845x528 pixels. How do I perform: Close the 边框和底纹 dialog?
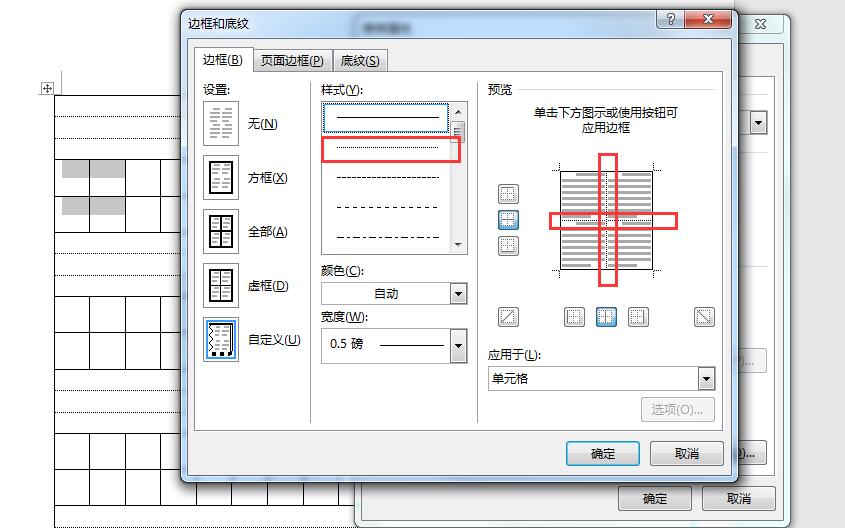click(708, 19)
